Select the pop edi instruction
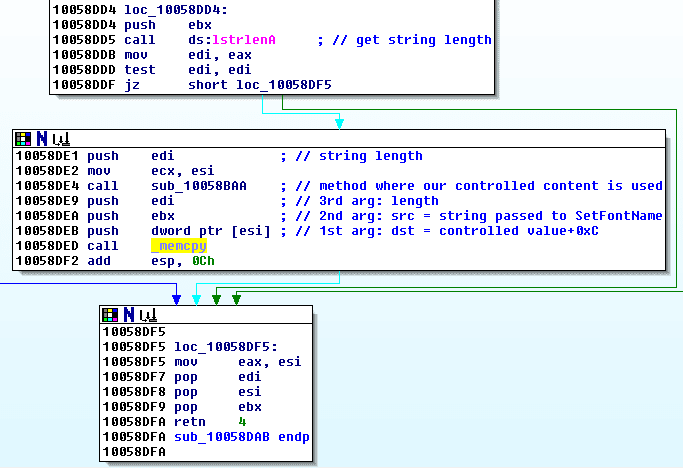This screenshot has height=468, width=683. coord(182,377)
